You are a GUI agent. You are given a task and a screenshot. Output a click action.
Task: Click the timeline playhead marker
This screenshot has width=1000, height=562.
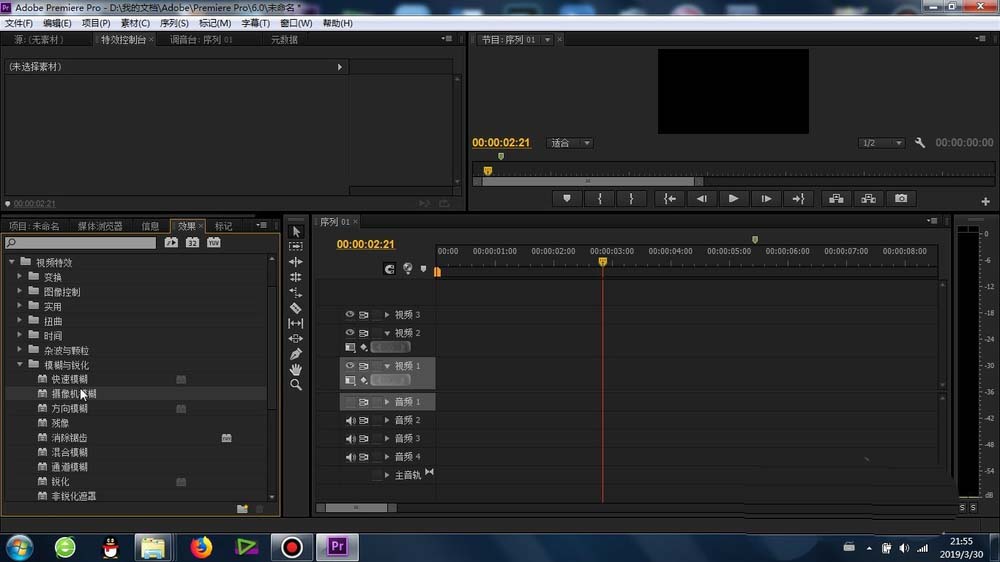(x=603, y=262)
